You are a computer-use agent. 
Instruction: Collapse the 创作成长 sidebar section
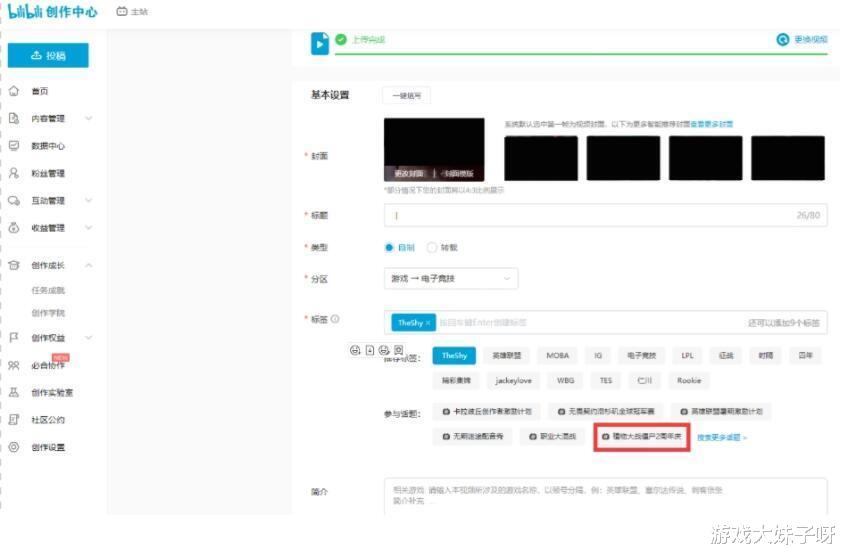(89, 265)
